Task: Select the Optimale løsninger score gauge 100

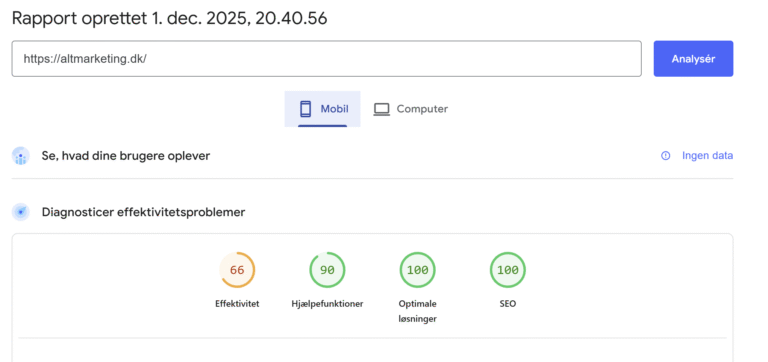Action: [417, 270]
